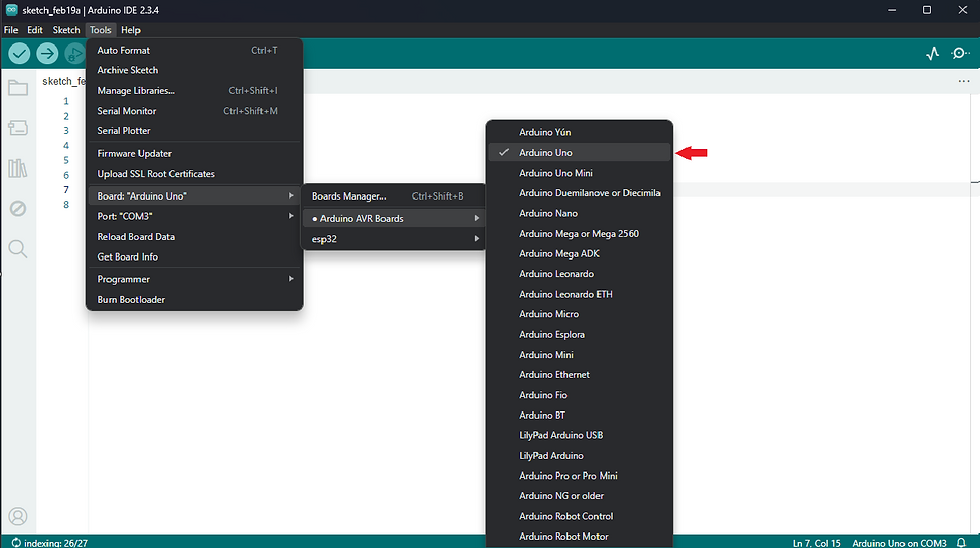This screenshot has height=548, width=980.
Task: Expand the Port "COM3" submenu
Action: tap(194, 216)
